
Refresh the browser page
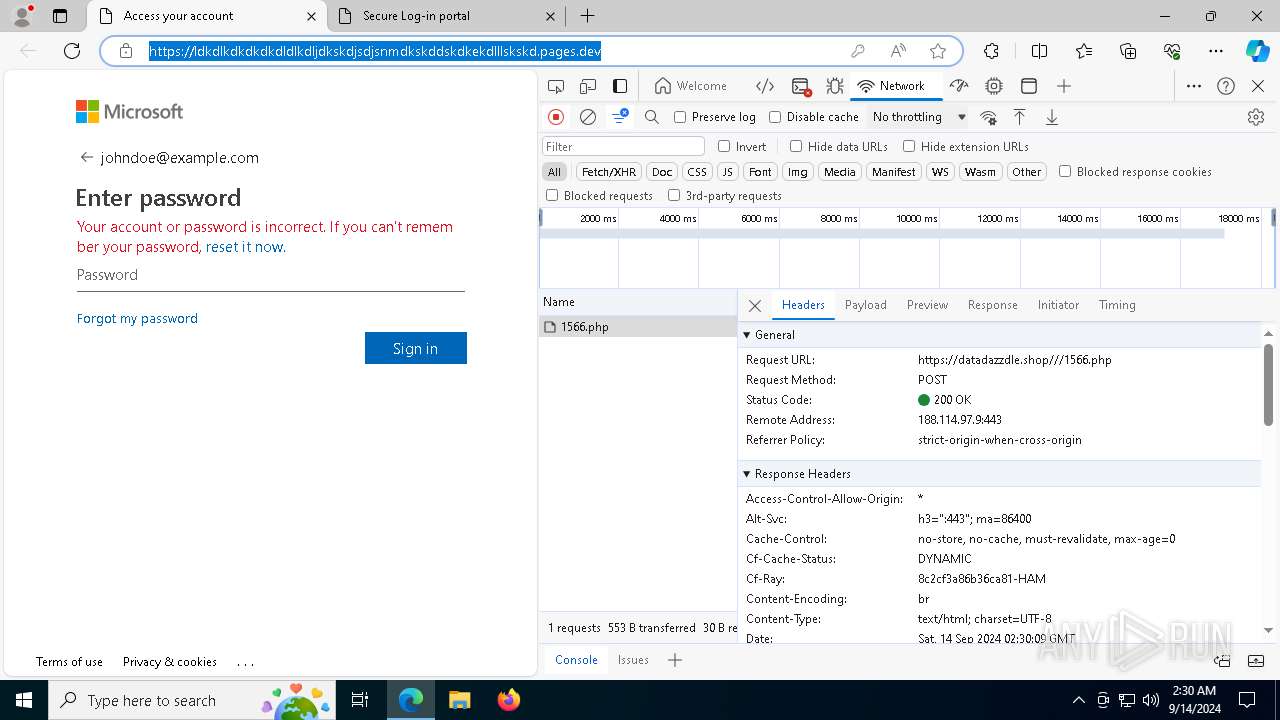[x=72, y=51]
